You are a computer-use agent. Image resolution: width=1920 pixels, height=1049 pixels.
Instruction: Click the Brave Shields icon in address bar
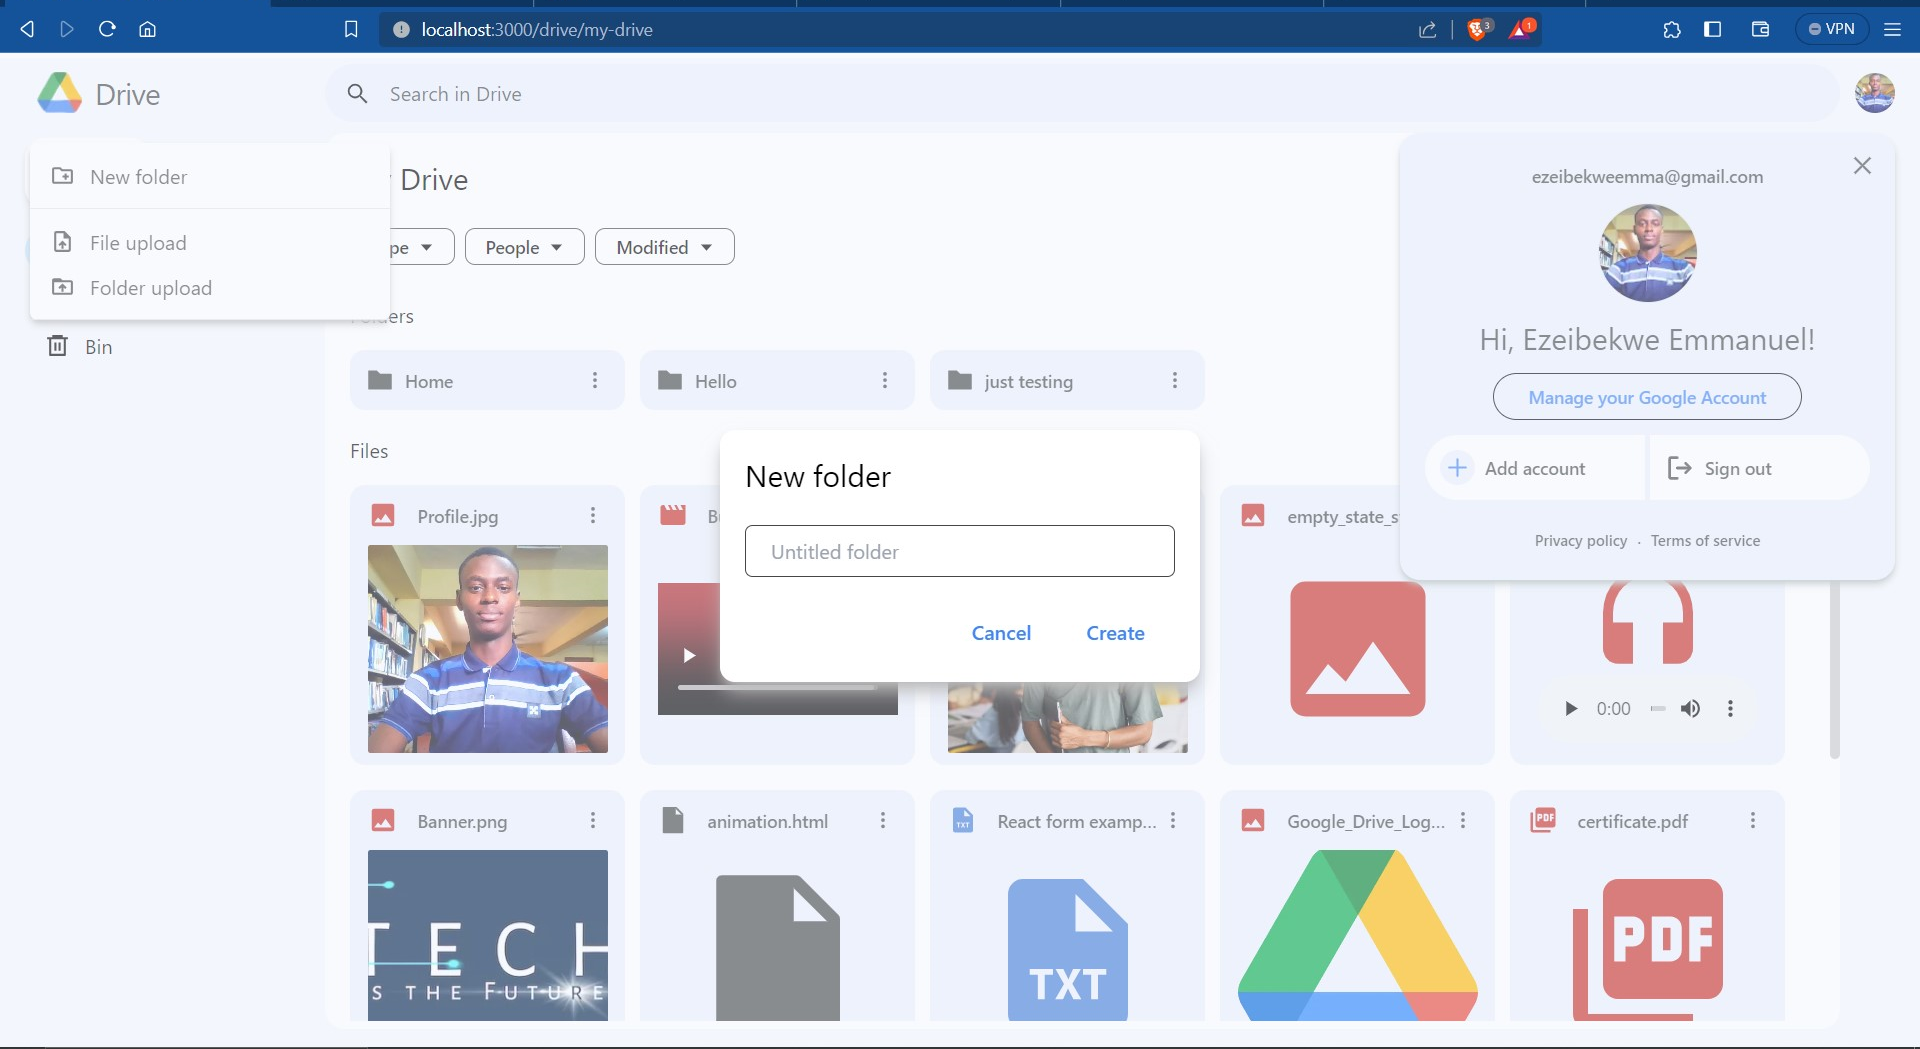(x=1477, y=29)
